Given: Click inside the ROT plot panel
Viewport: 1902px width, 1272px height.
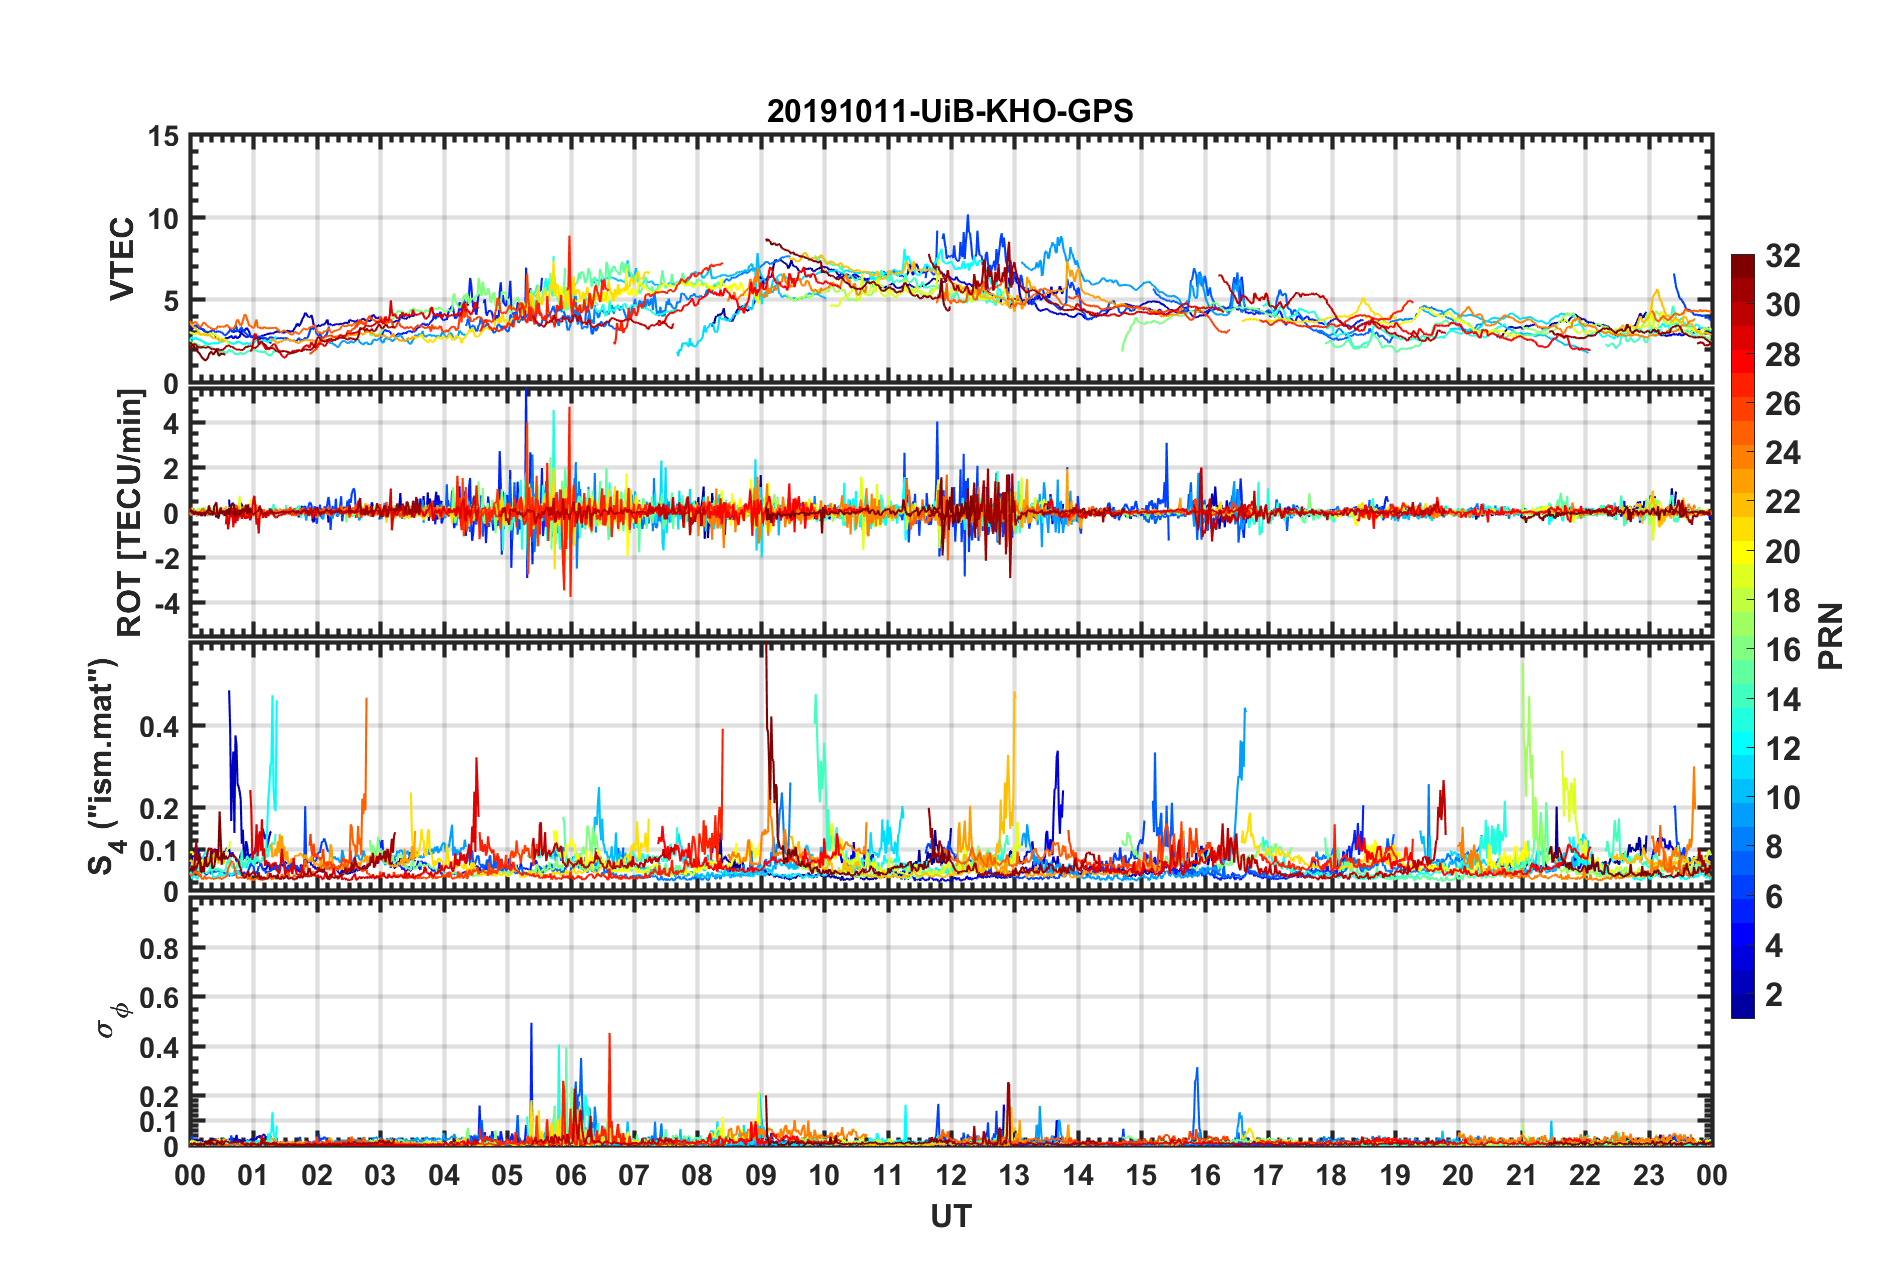Looking at the screenshot, I should [951, 512].
